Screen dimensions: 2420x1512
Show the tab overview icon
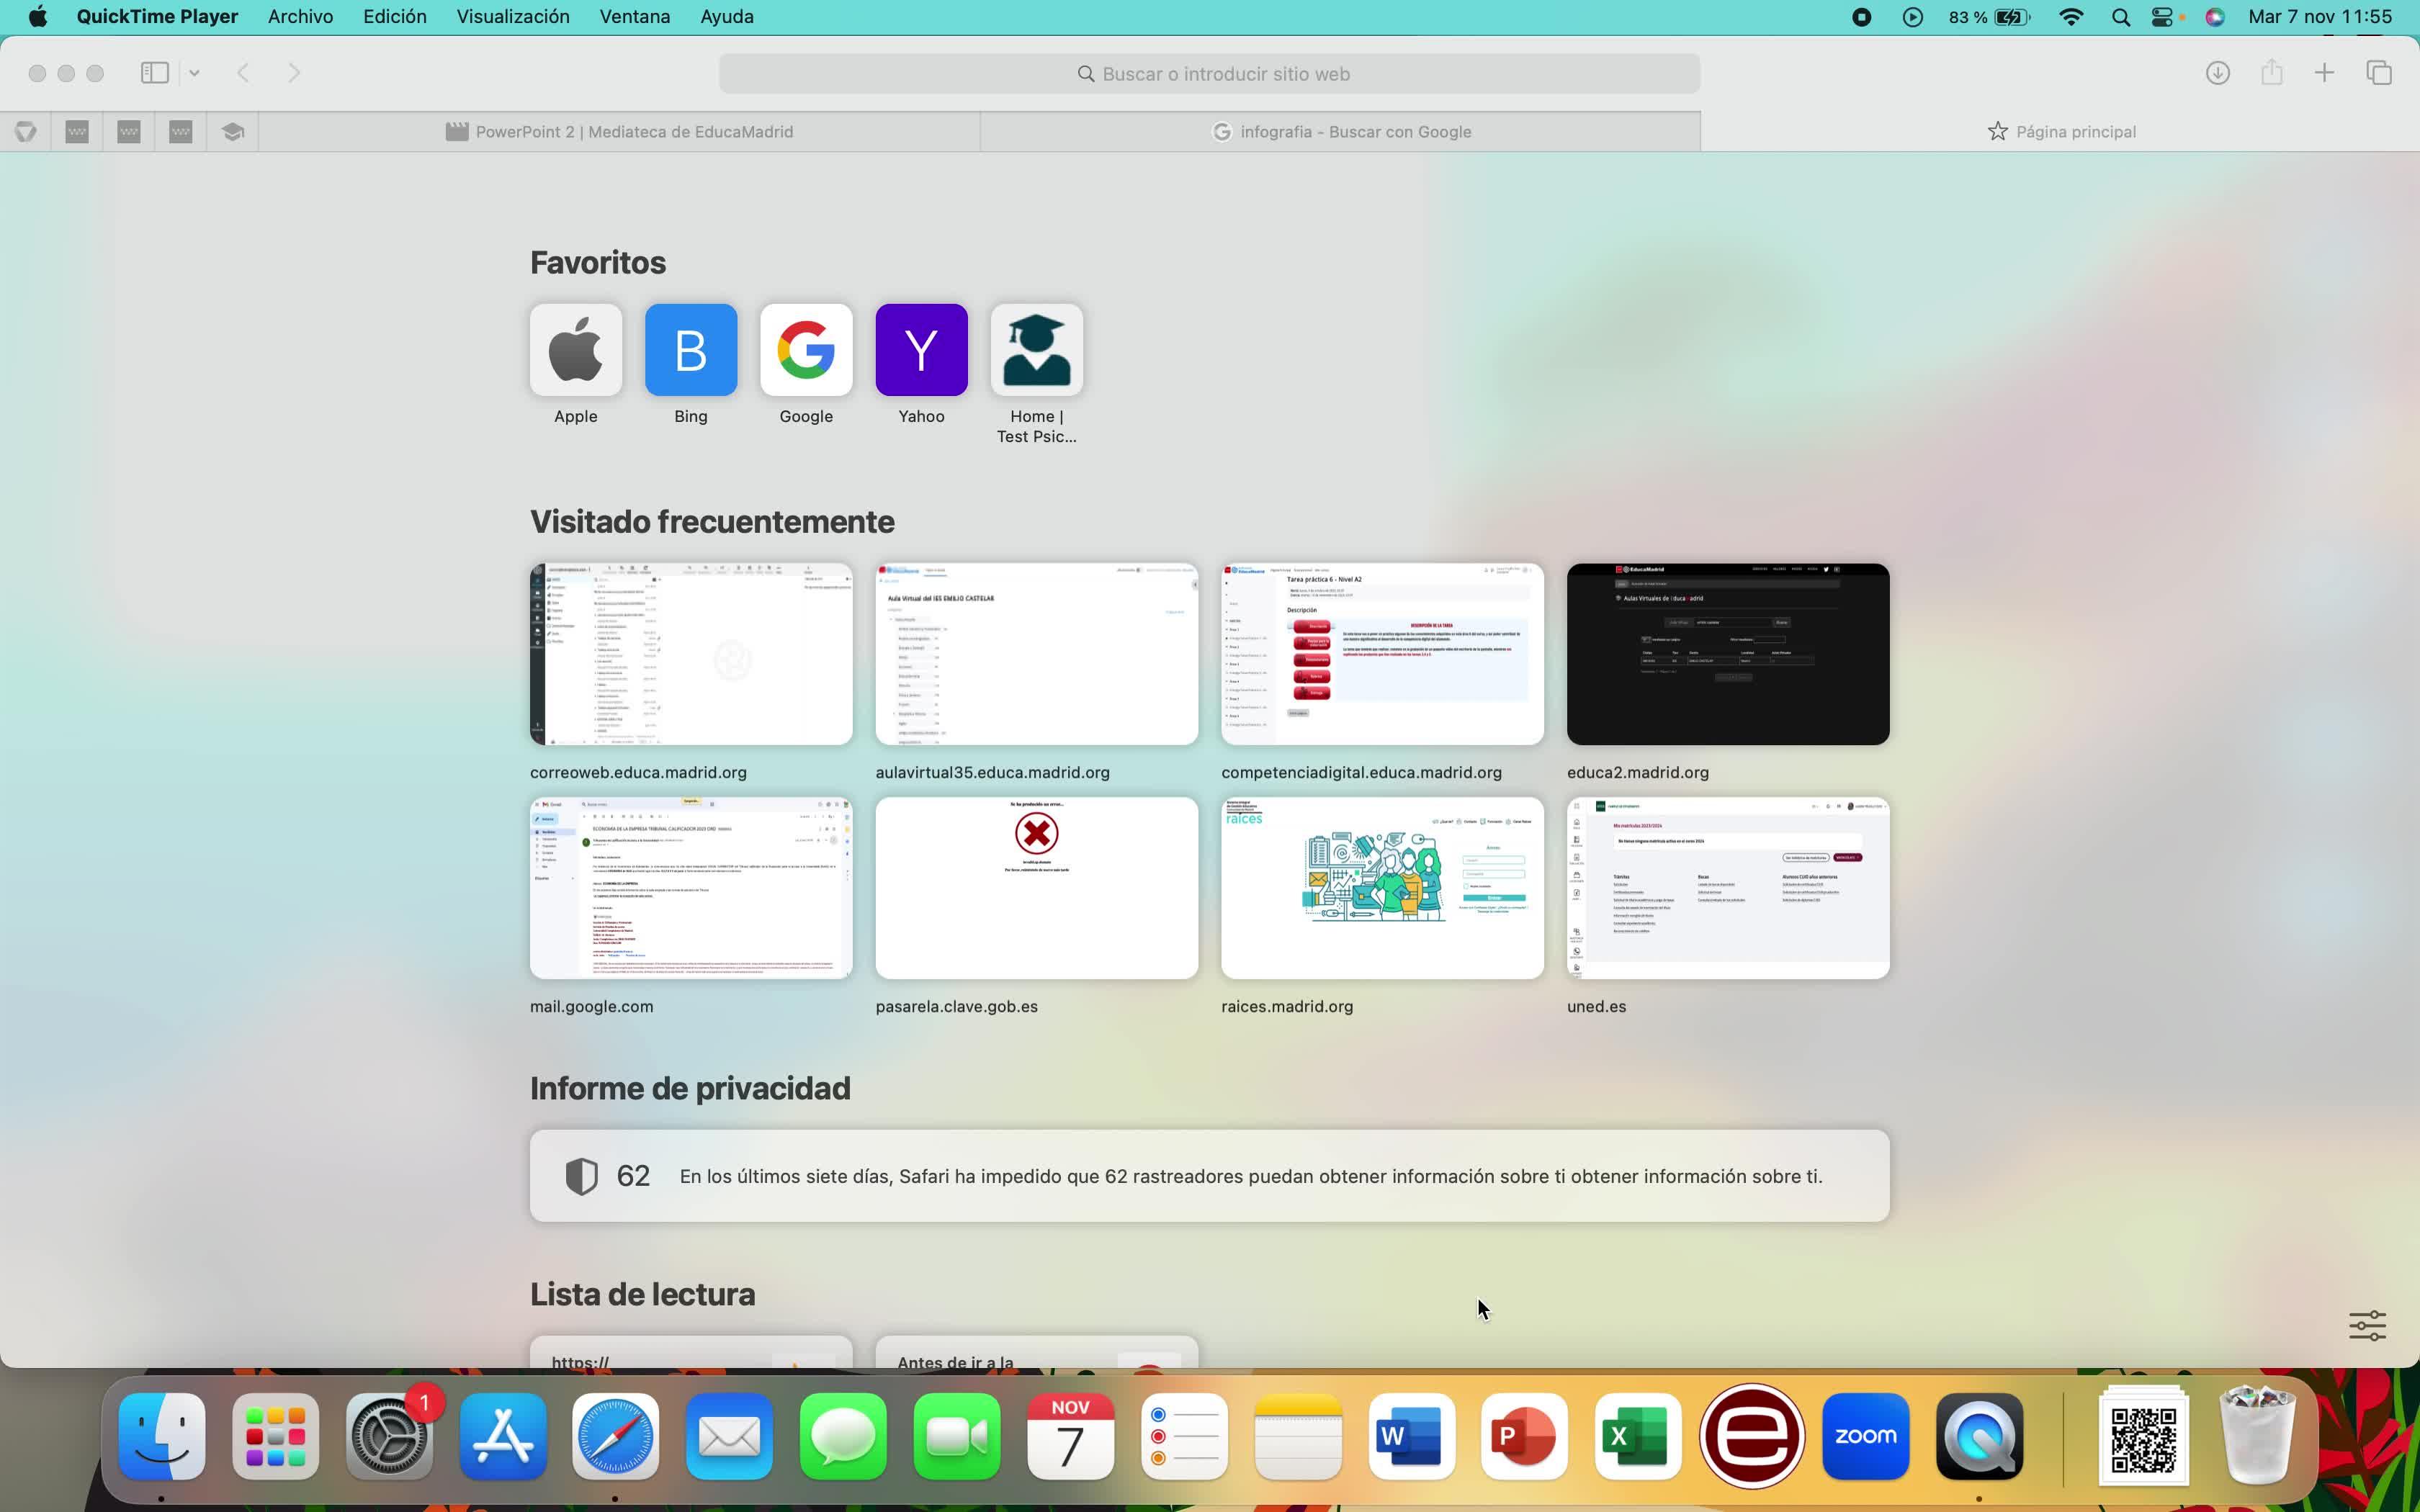pos(2379,73)
